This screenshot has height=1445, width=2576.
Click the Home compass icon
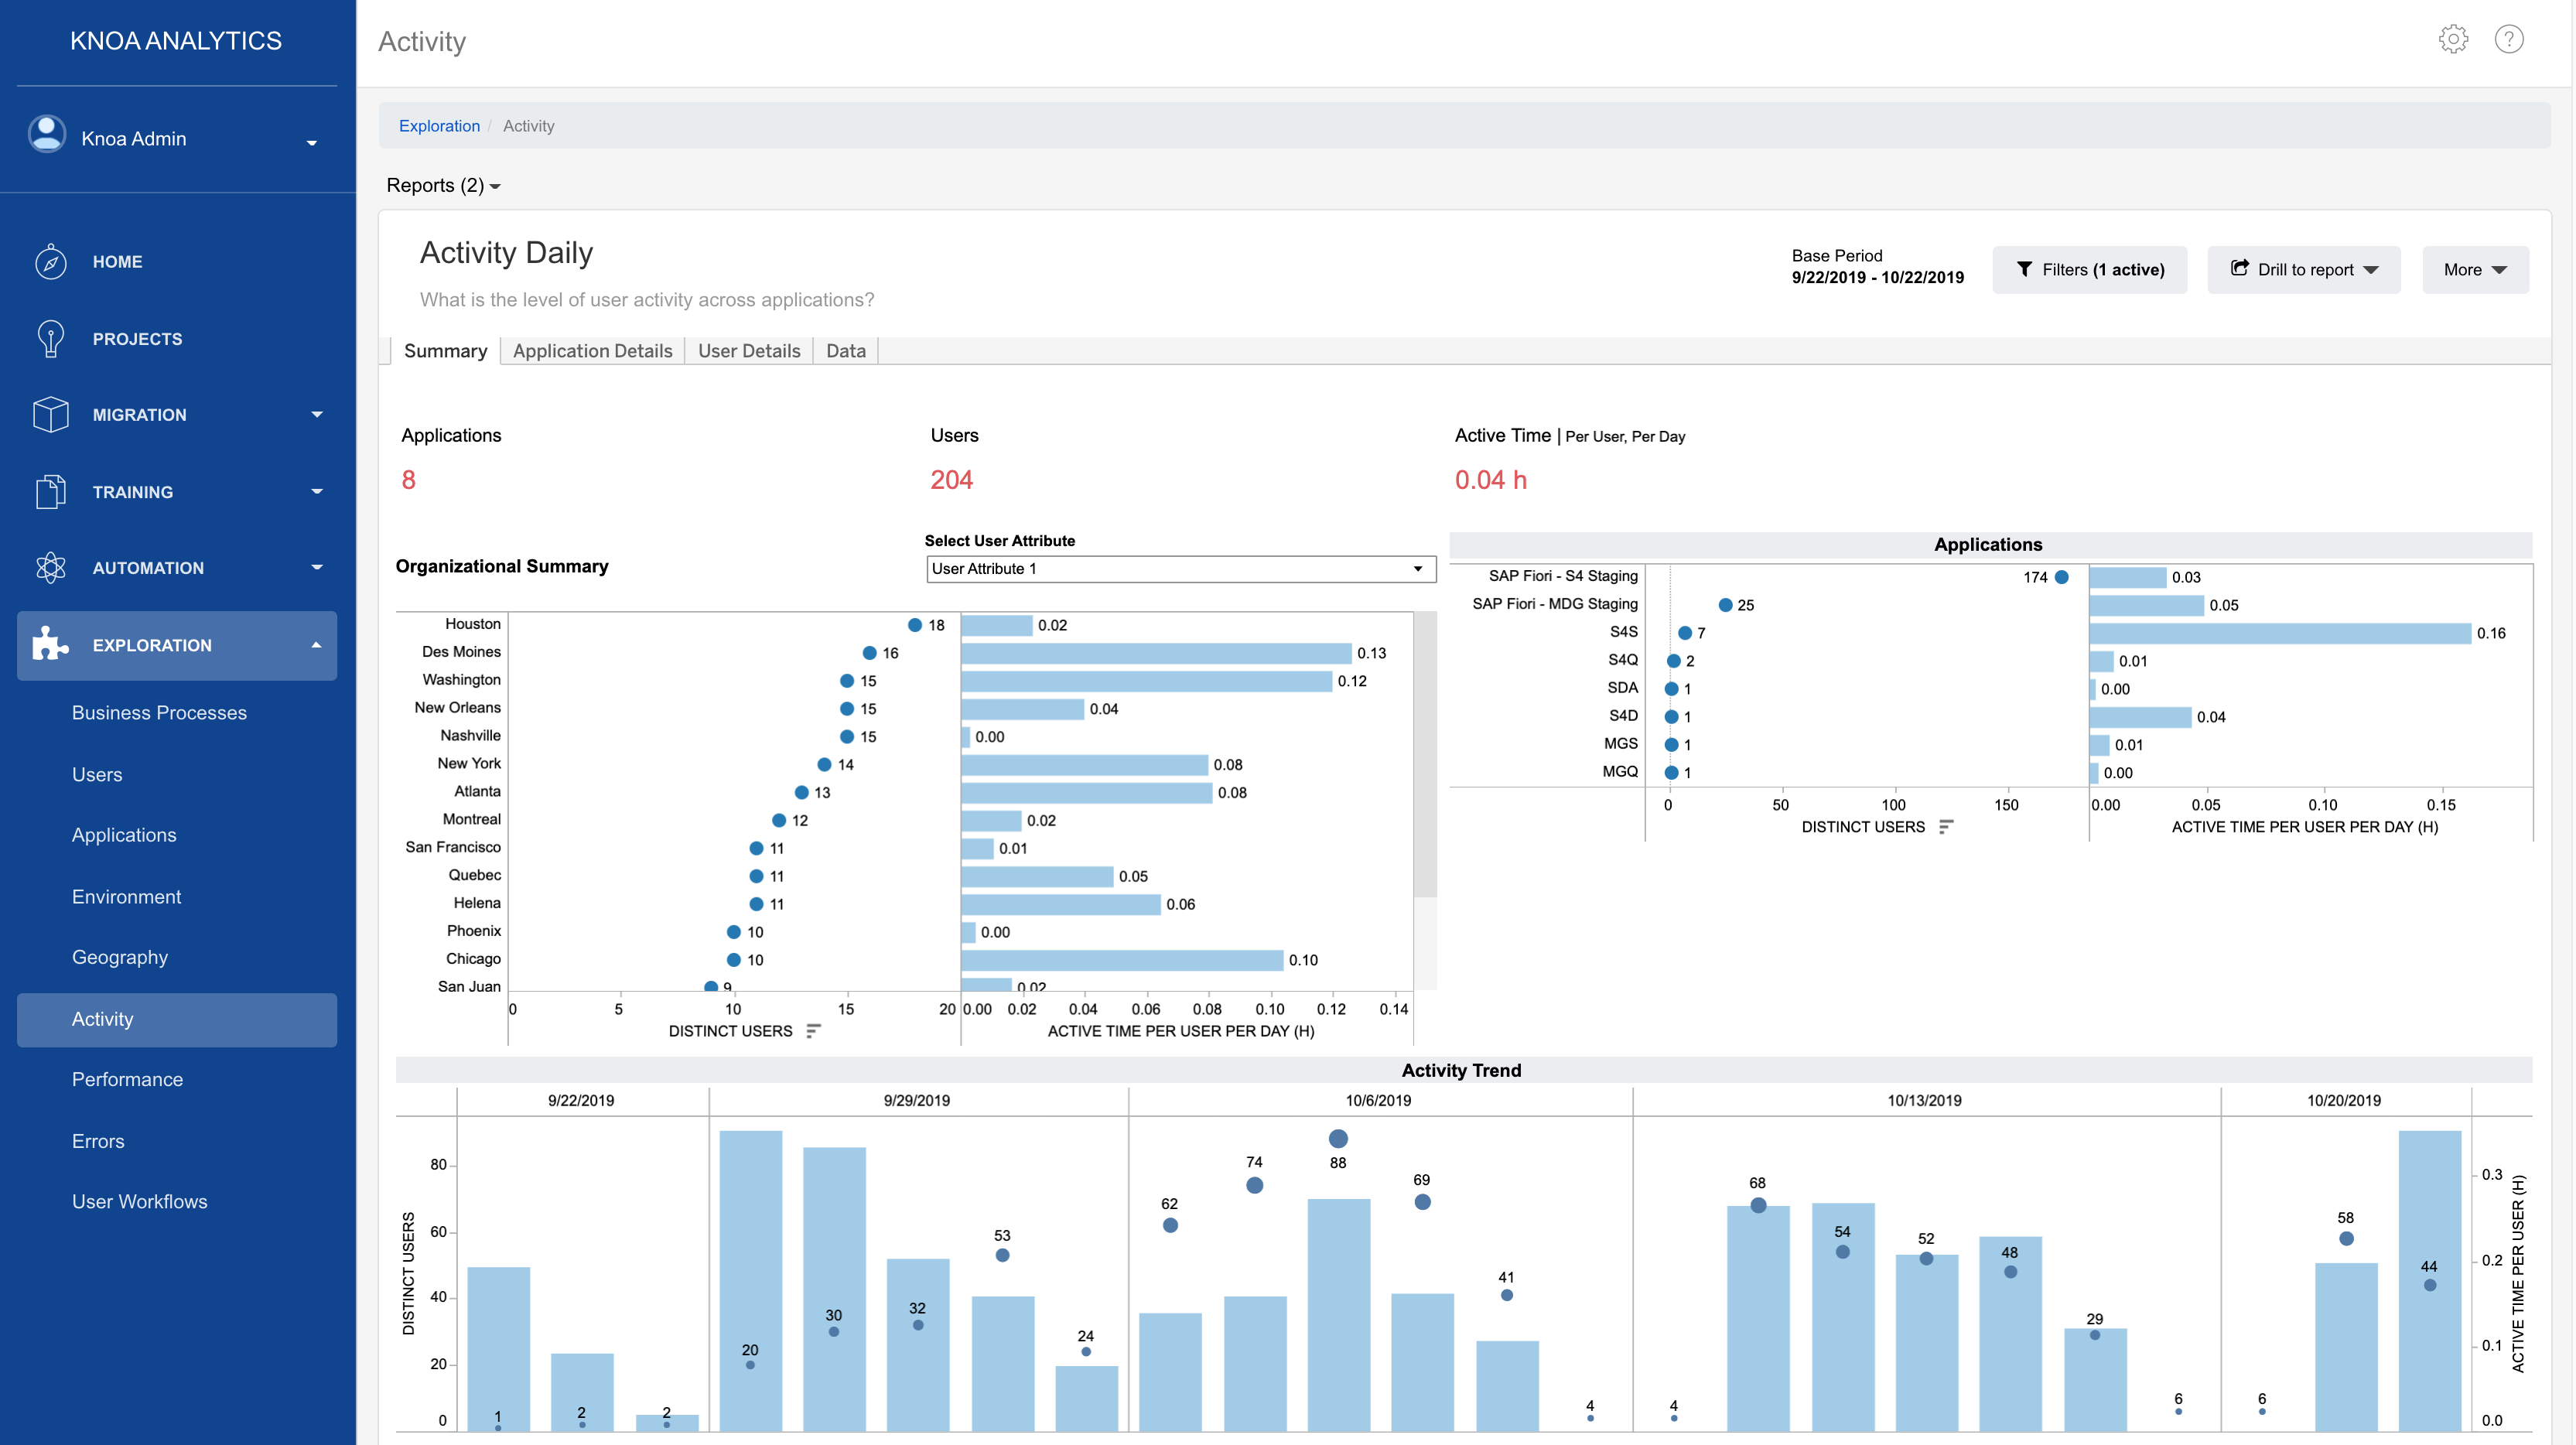(50, 262)
